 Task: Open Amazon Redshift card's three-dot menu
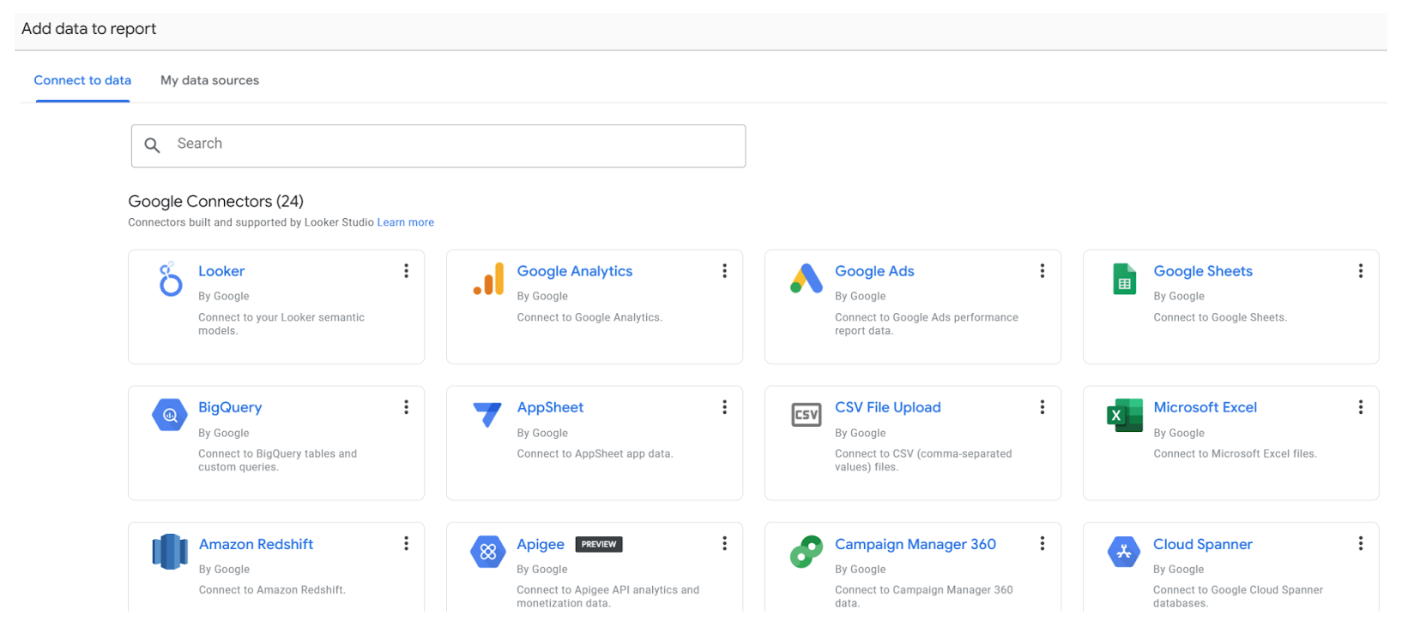tap(406, 543)
